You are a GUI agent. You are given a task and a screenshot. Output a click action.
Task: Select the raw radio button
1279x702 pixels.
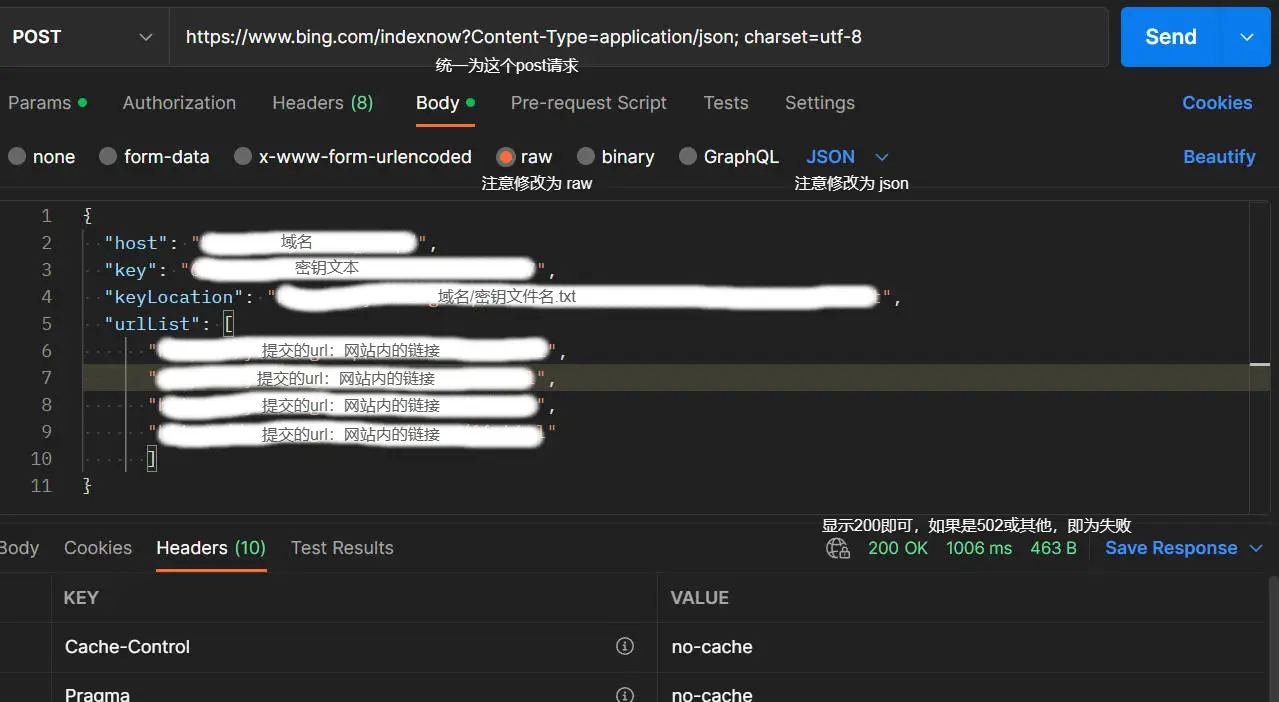506,157
